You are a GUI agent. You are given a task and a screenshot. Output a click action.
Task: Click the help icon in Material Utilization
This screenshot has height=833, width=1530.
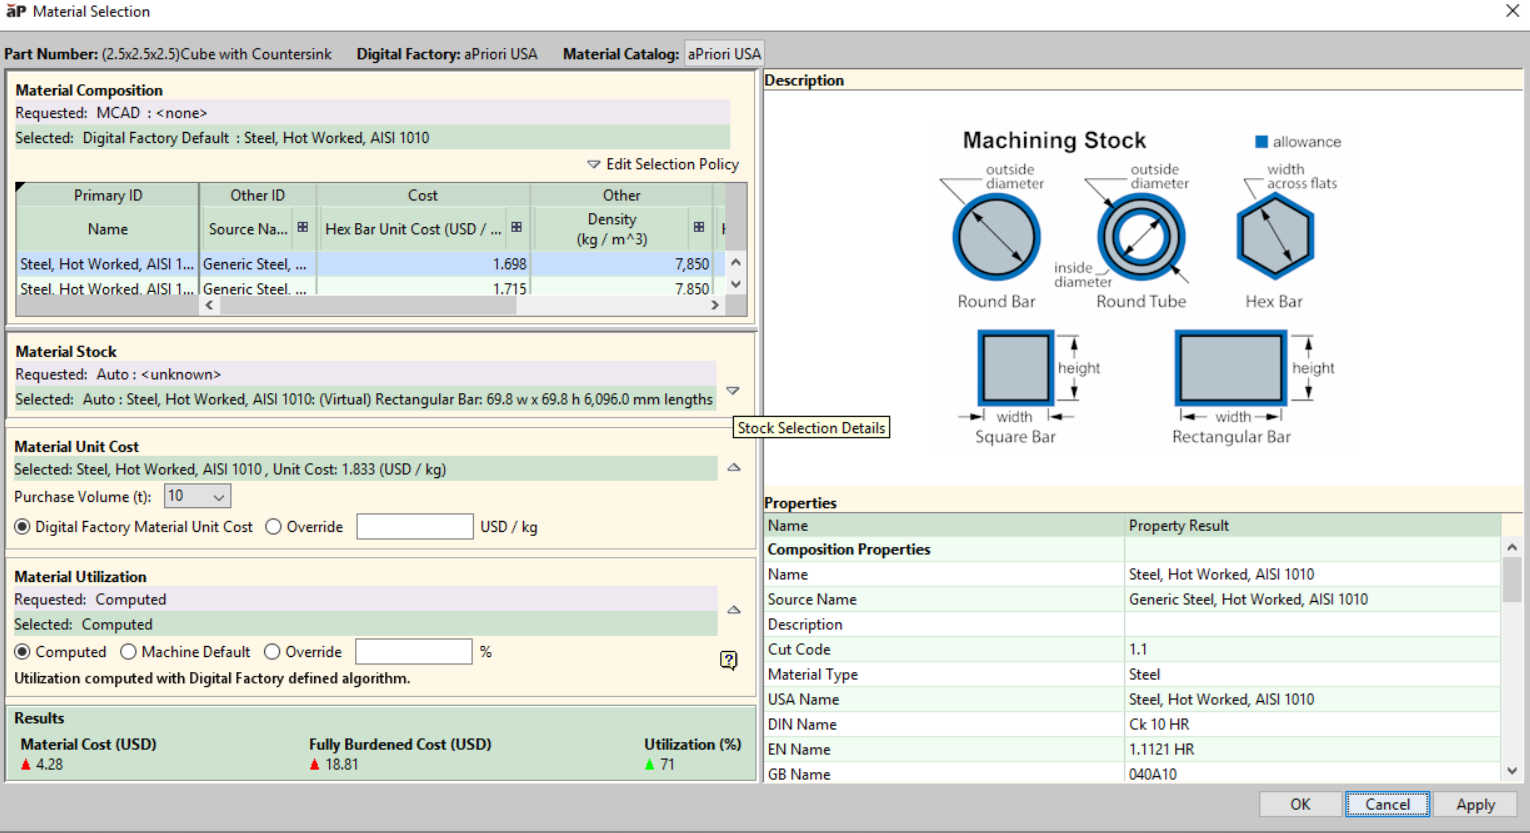[x=729, y=660]
